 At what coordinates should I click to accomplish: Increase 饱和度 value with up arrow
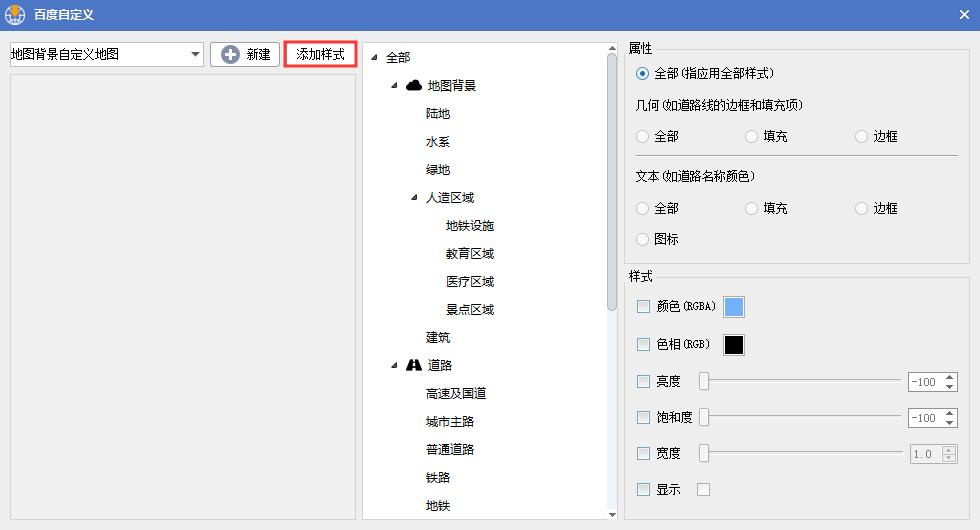[x=950, y=414]
